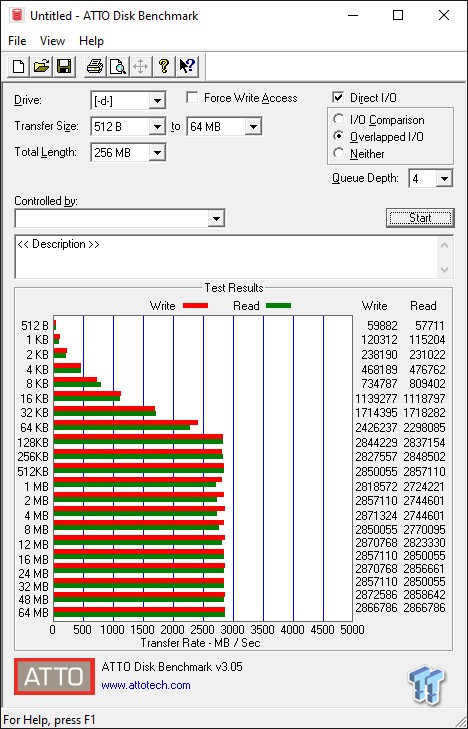Print results using the printer icon

(95, 66)
